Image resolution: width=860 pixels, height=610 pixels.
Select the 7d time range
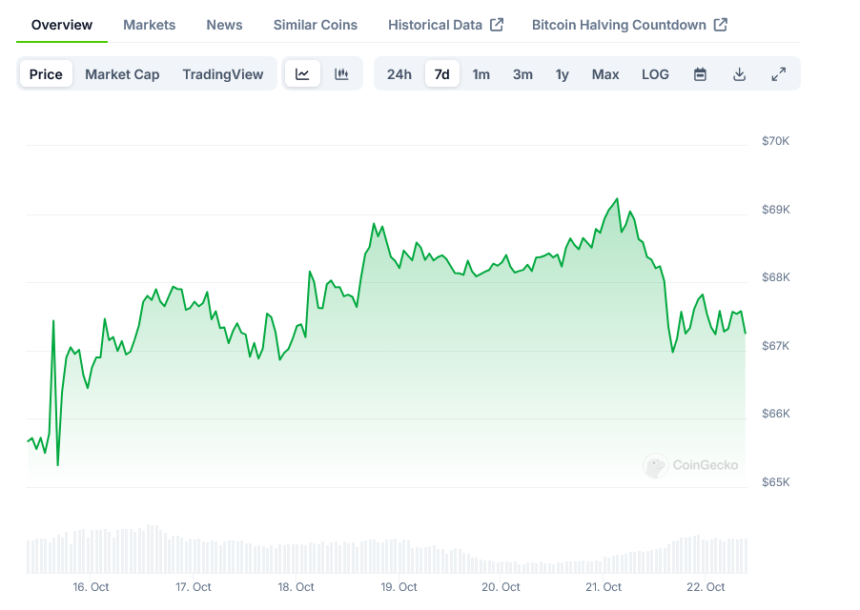pyautogui.click(x=441, y=74)
